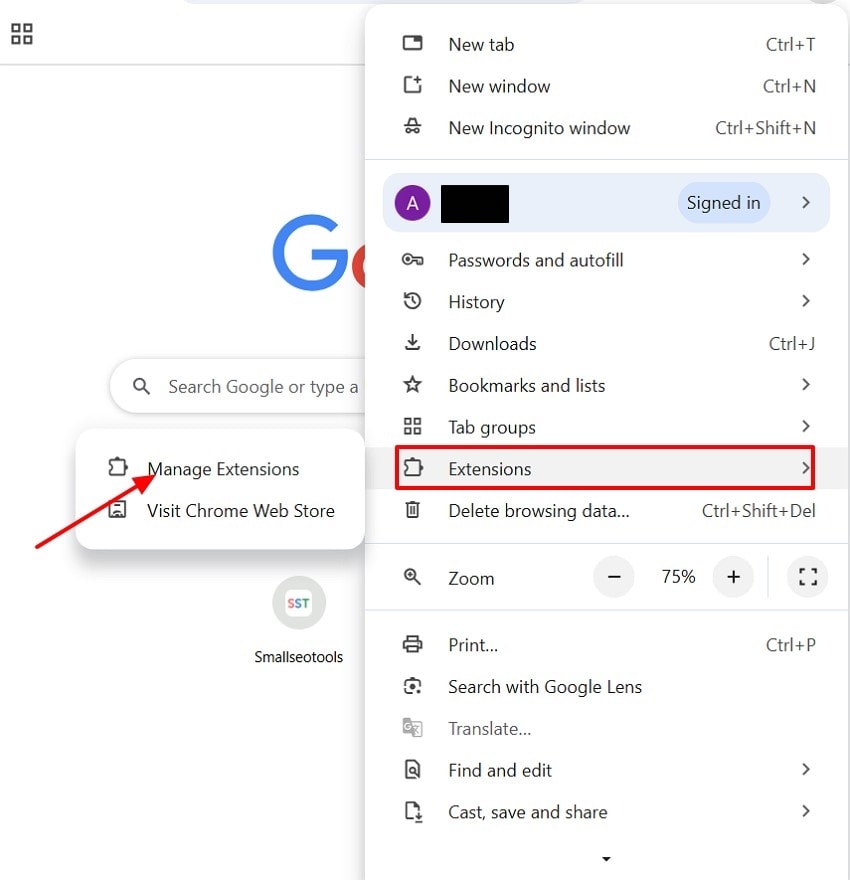Click the purple profile avatar A
The height and width of the screenshot is (880, 850).
[x=412, y=203]
